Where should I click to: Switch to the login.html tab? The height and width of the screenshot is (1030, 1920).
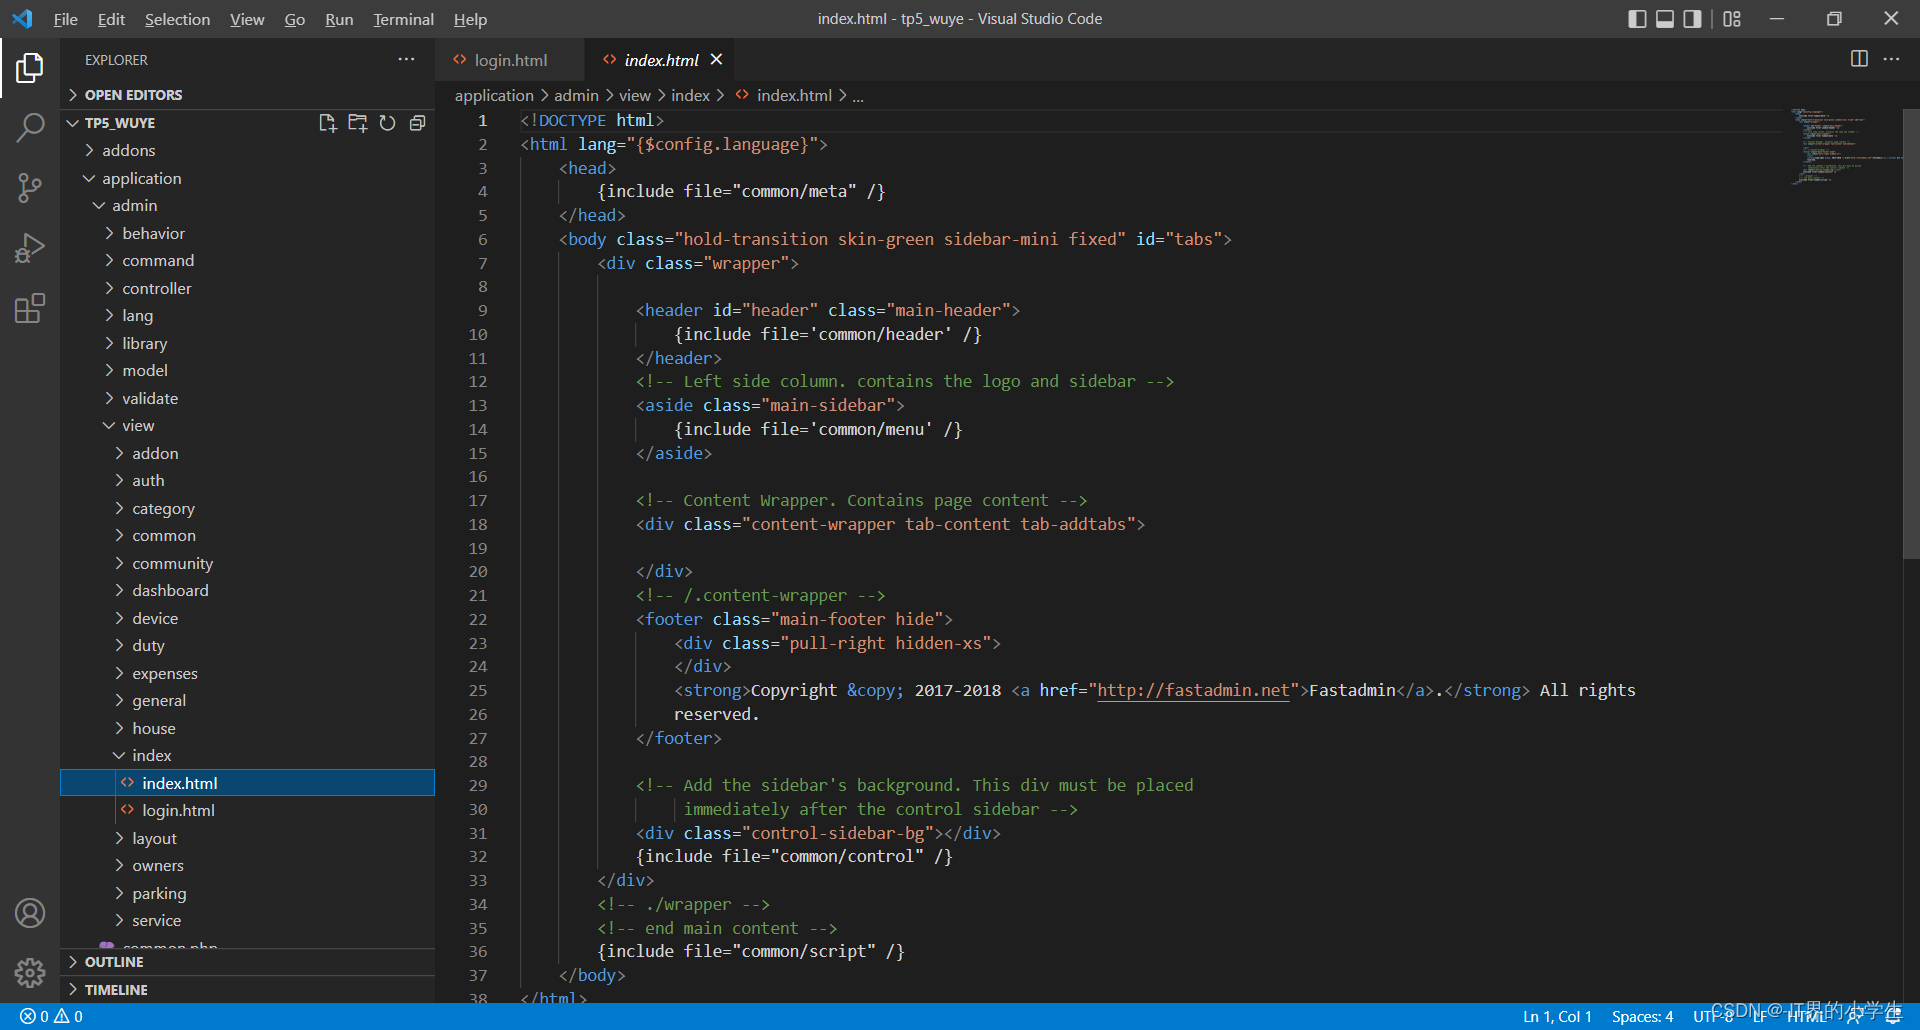(510, 60)
